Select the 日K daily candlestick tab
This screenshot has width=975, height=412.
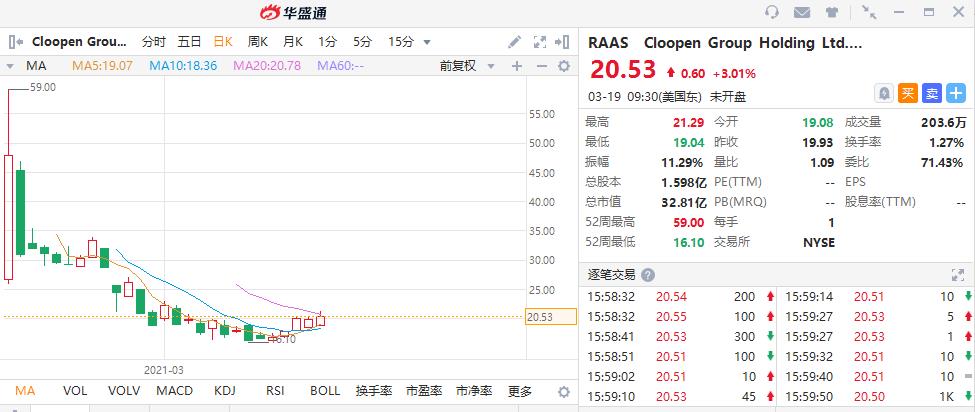[x=223, y=42]
